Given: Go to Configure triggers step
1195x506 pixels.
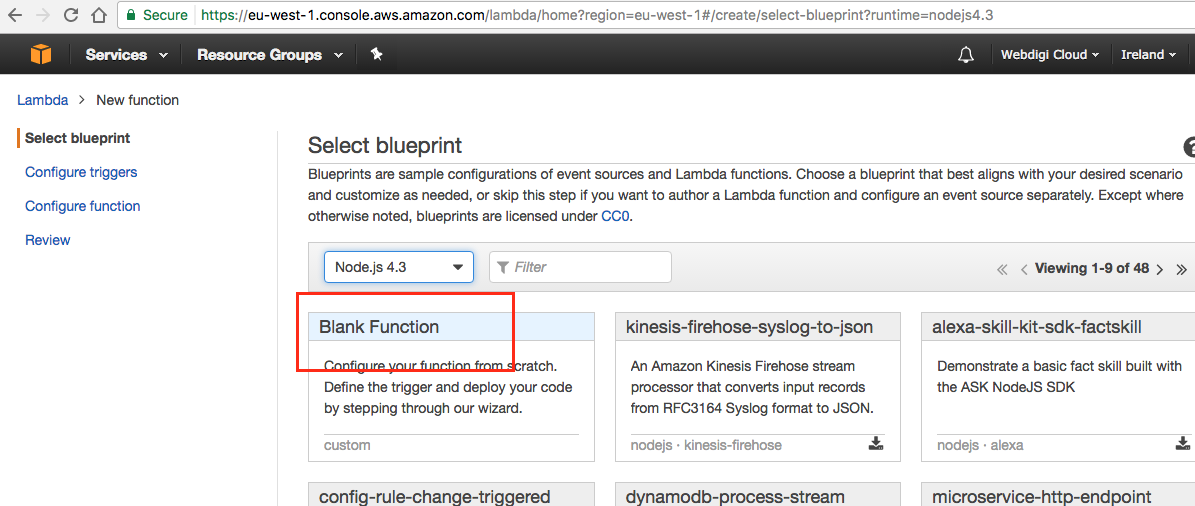Looking at the screenshot, I should point(81,172).
